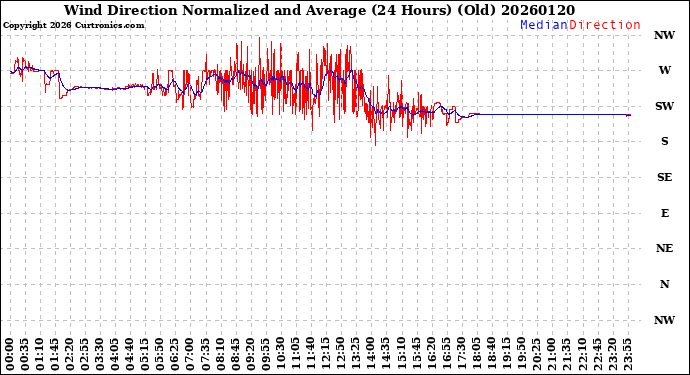Click the 'Copyright 2026 Curtronics.com' text
The image size is (690, 375).
point(73,25)
